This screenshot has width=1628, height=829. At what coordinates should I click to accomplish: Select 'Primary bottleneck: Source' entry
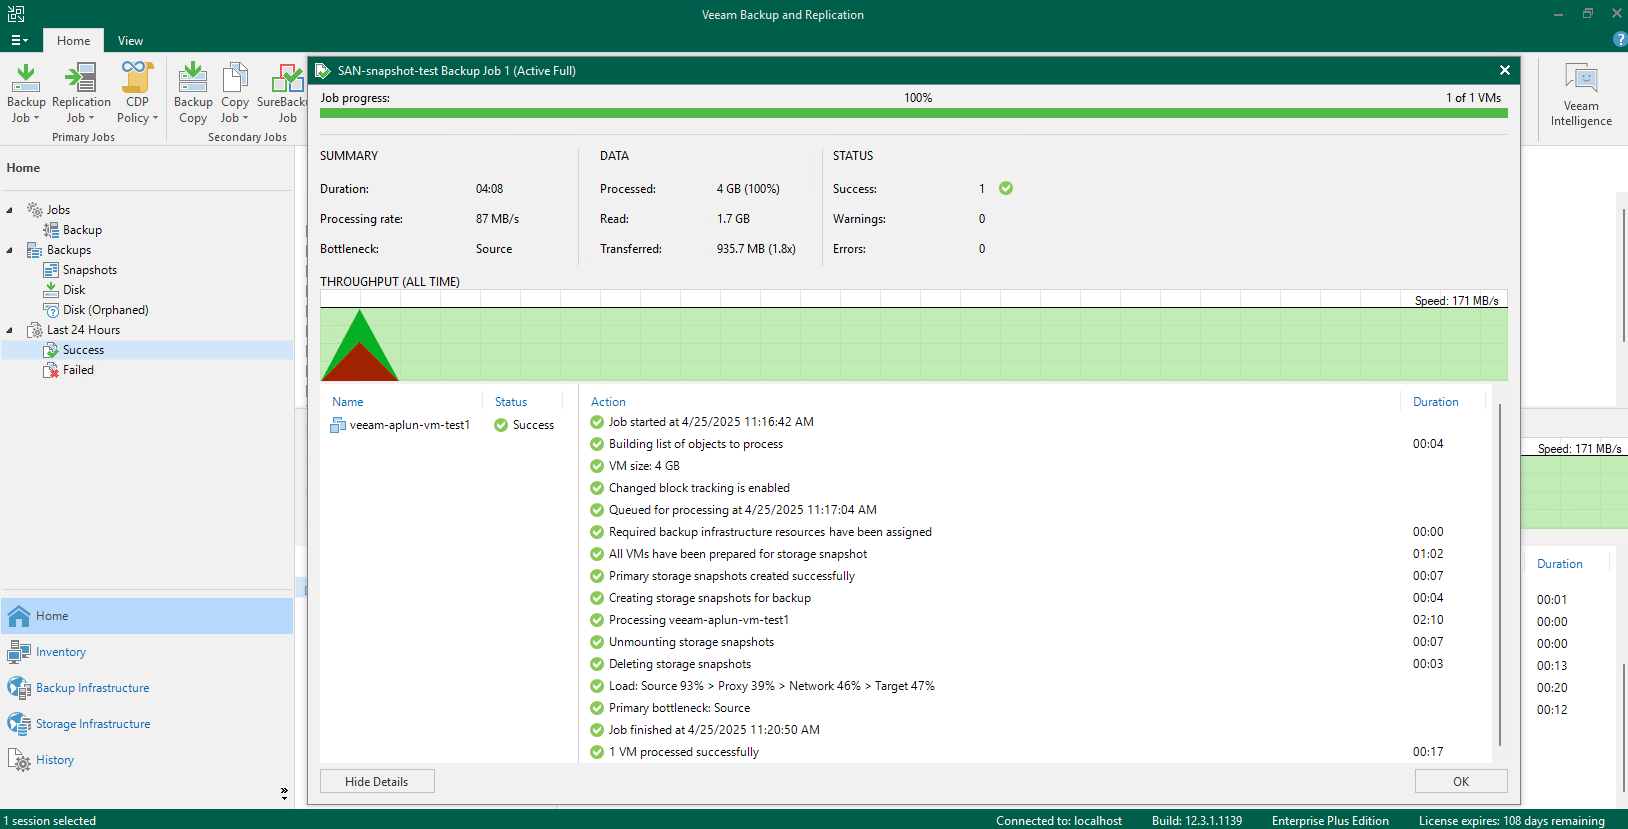tap(679, 708)
